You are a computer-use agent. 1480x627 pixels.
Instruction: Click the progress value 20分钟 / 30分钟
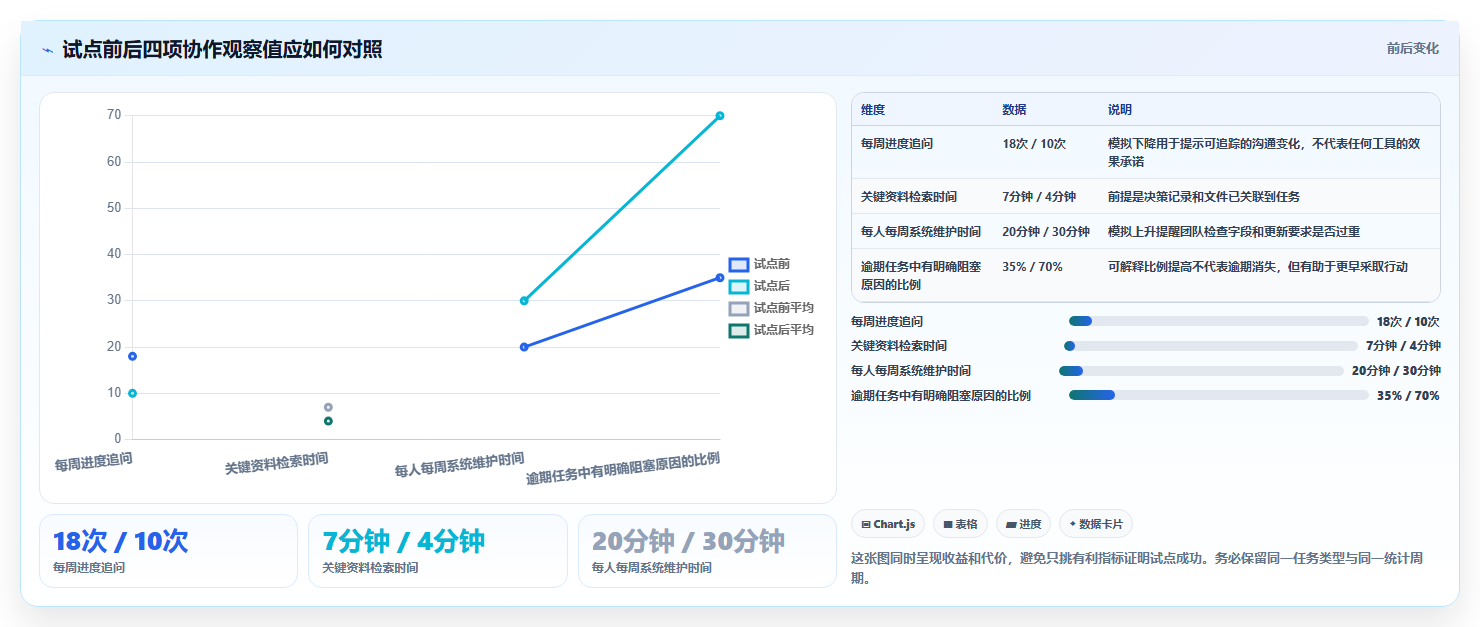click(x=1396, y=371)
